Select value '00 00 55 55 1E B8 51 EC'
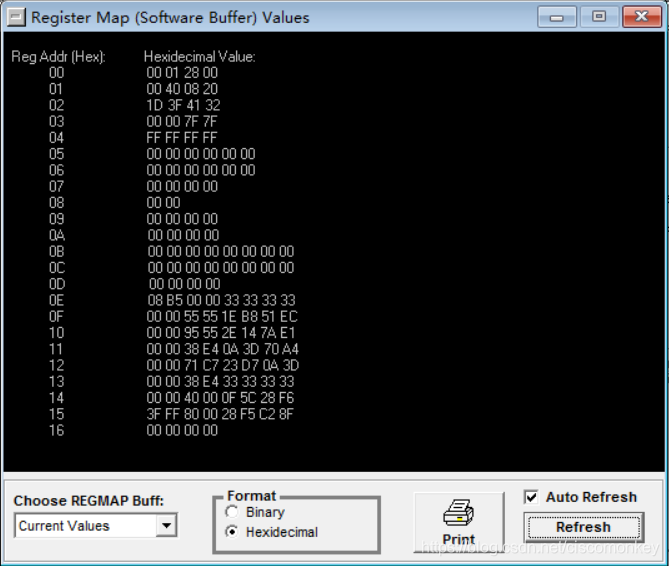The width and height of the screenshot is (669, 566). pyautogui.click(x=222, y=316)
